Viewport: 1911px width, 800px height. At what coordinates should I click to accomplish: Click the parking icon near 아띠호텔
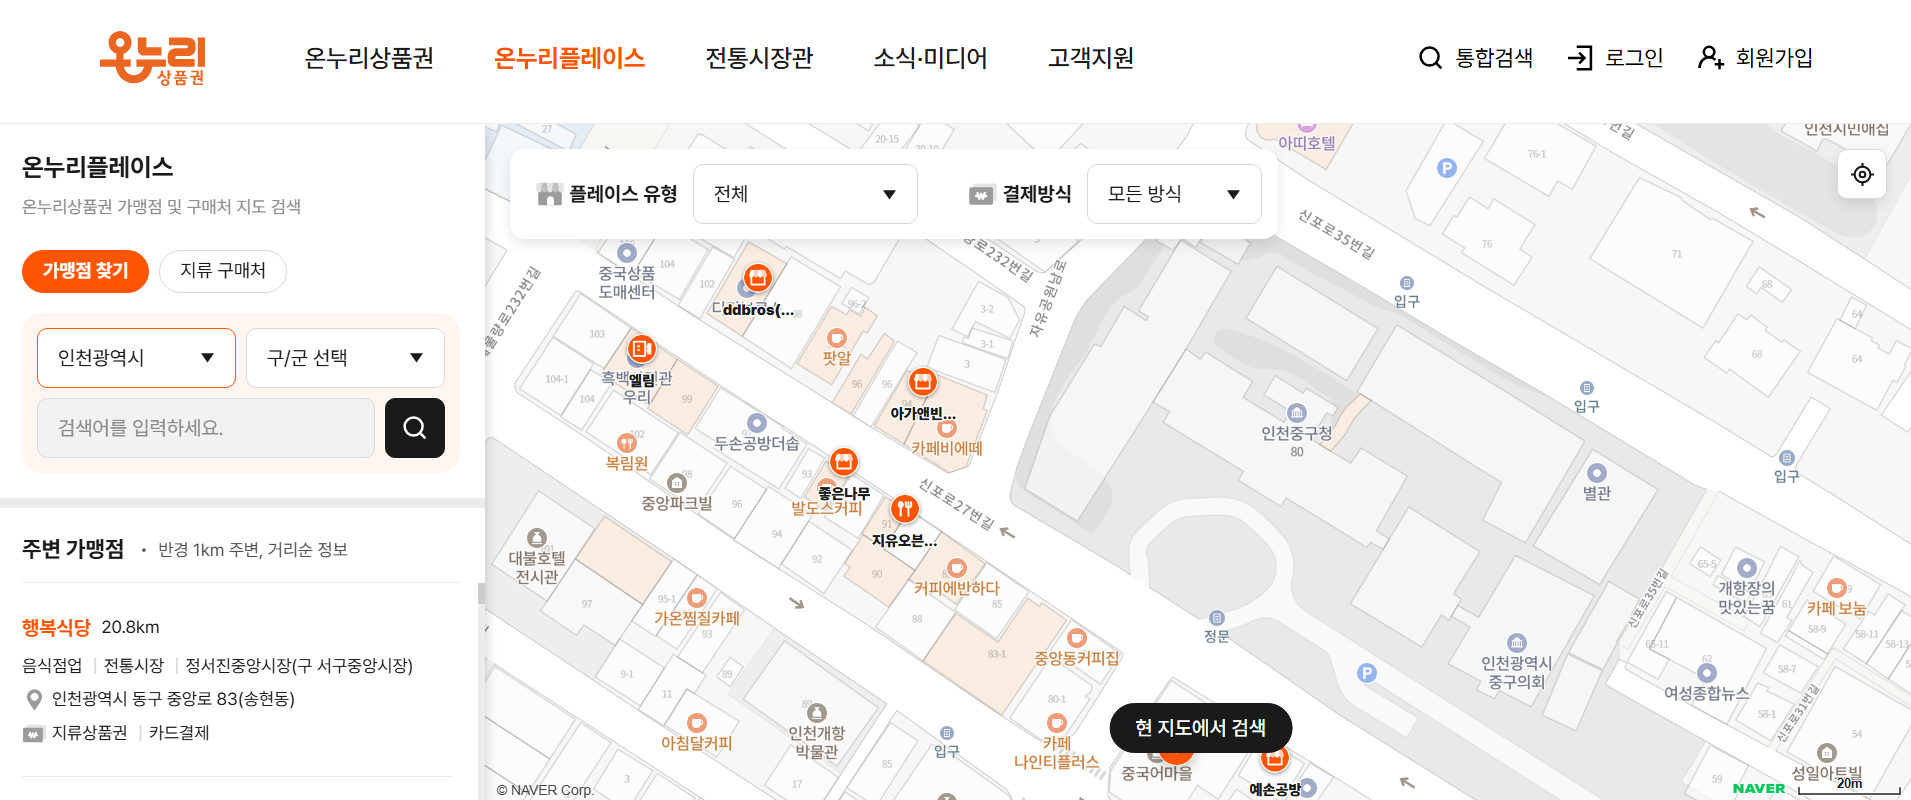tap(1447, 168)
